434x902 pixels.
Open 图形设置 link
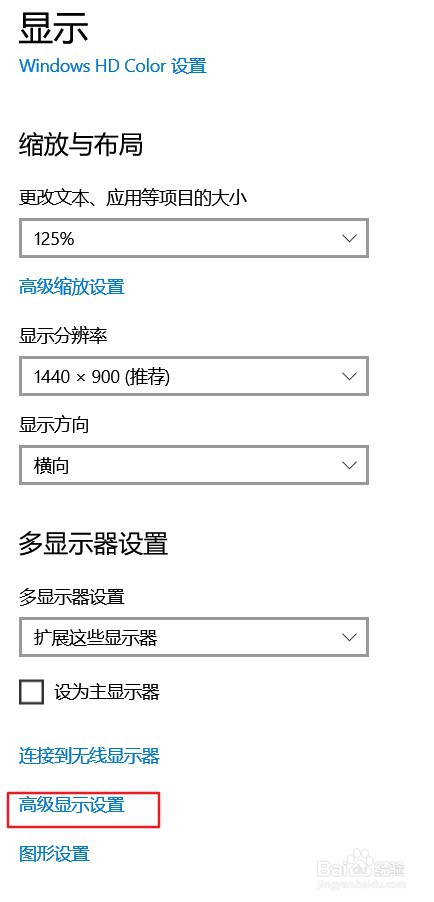(55, 853)
